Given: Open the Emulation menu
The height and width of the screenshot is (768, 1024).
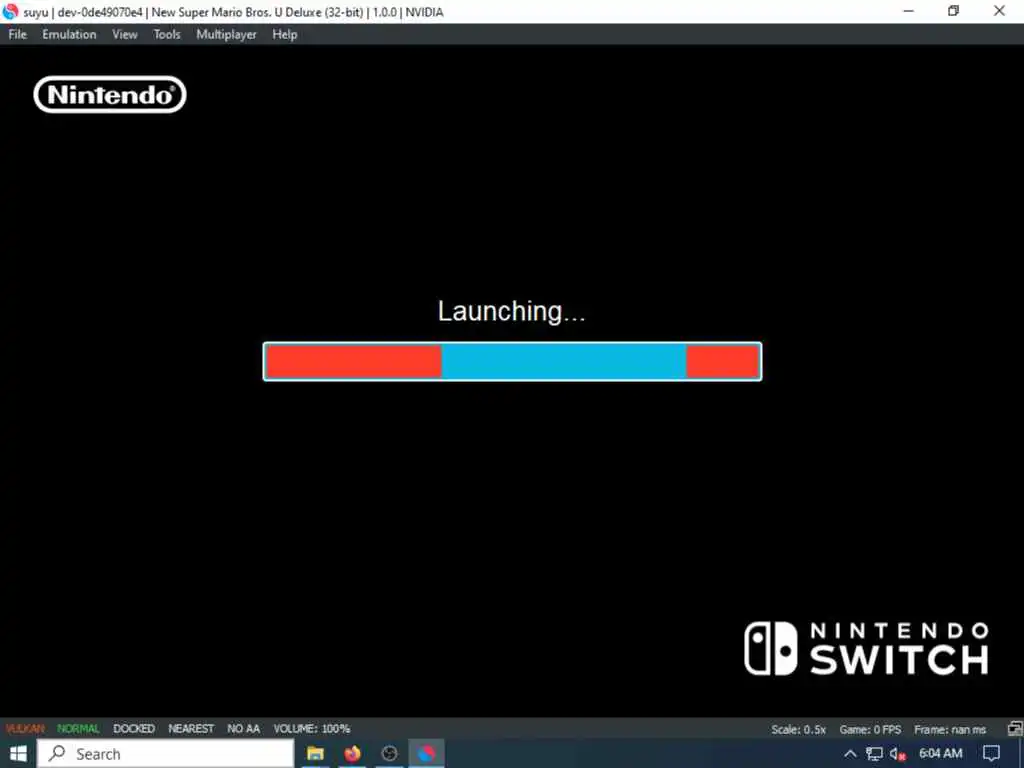Looking at the screenshot, I should [69, 35].
